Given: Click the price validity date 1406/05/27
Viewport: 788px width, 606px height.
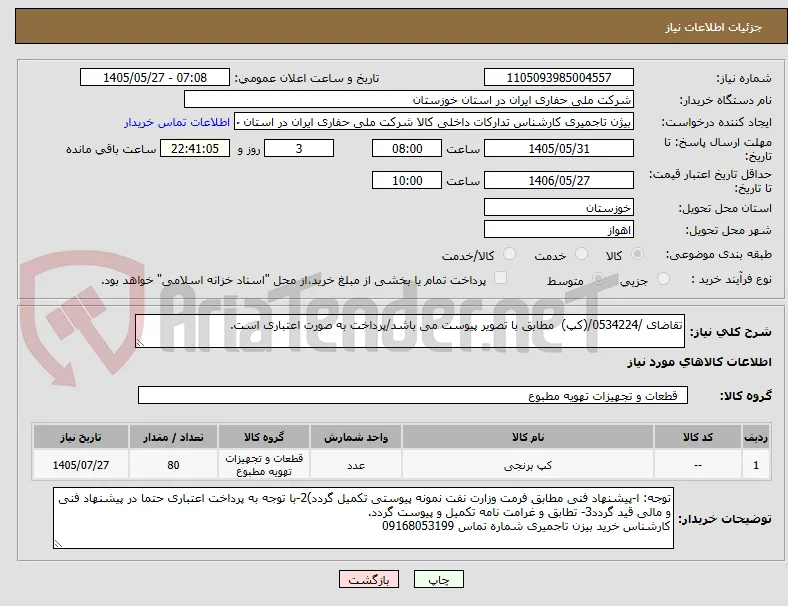Looking at the screenshot, I should pos(558,180).
